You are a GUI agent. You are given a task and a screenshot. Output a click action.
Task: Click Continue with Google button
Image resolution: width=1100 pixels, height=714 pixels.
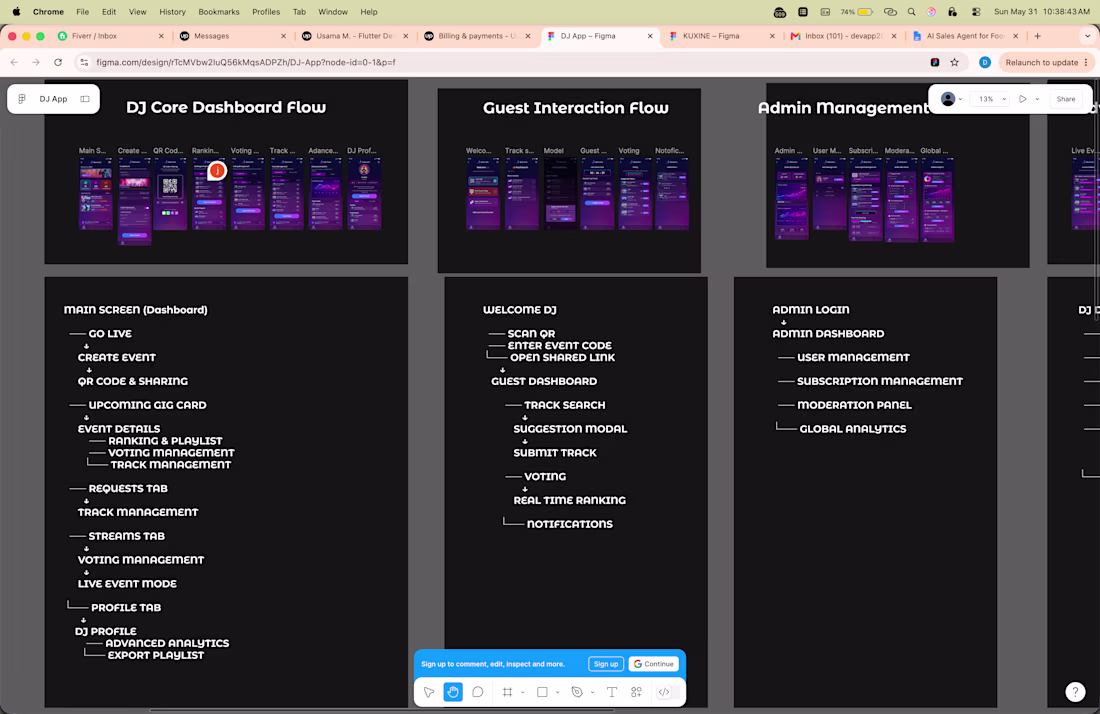pyautogui.click(x=654, y=664)
